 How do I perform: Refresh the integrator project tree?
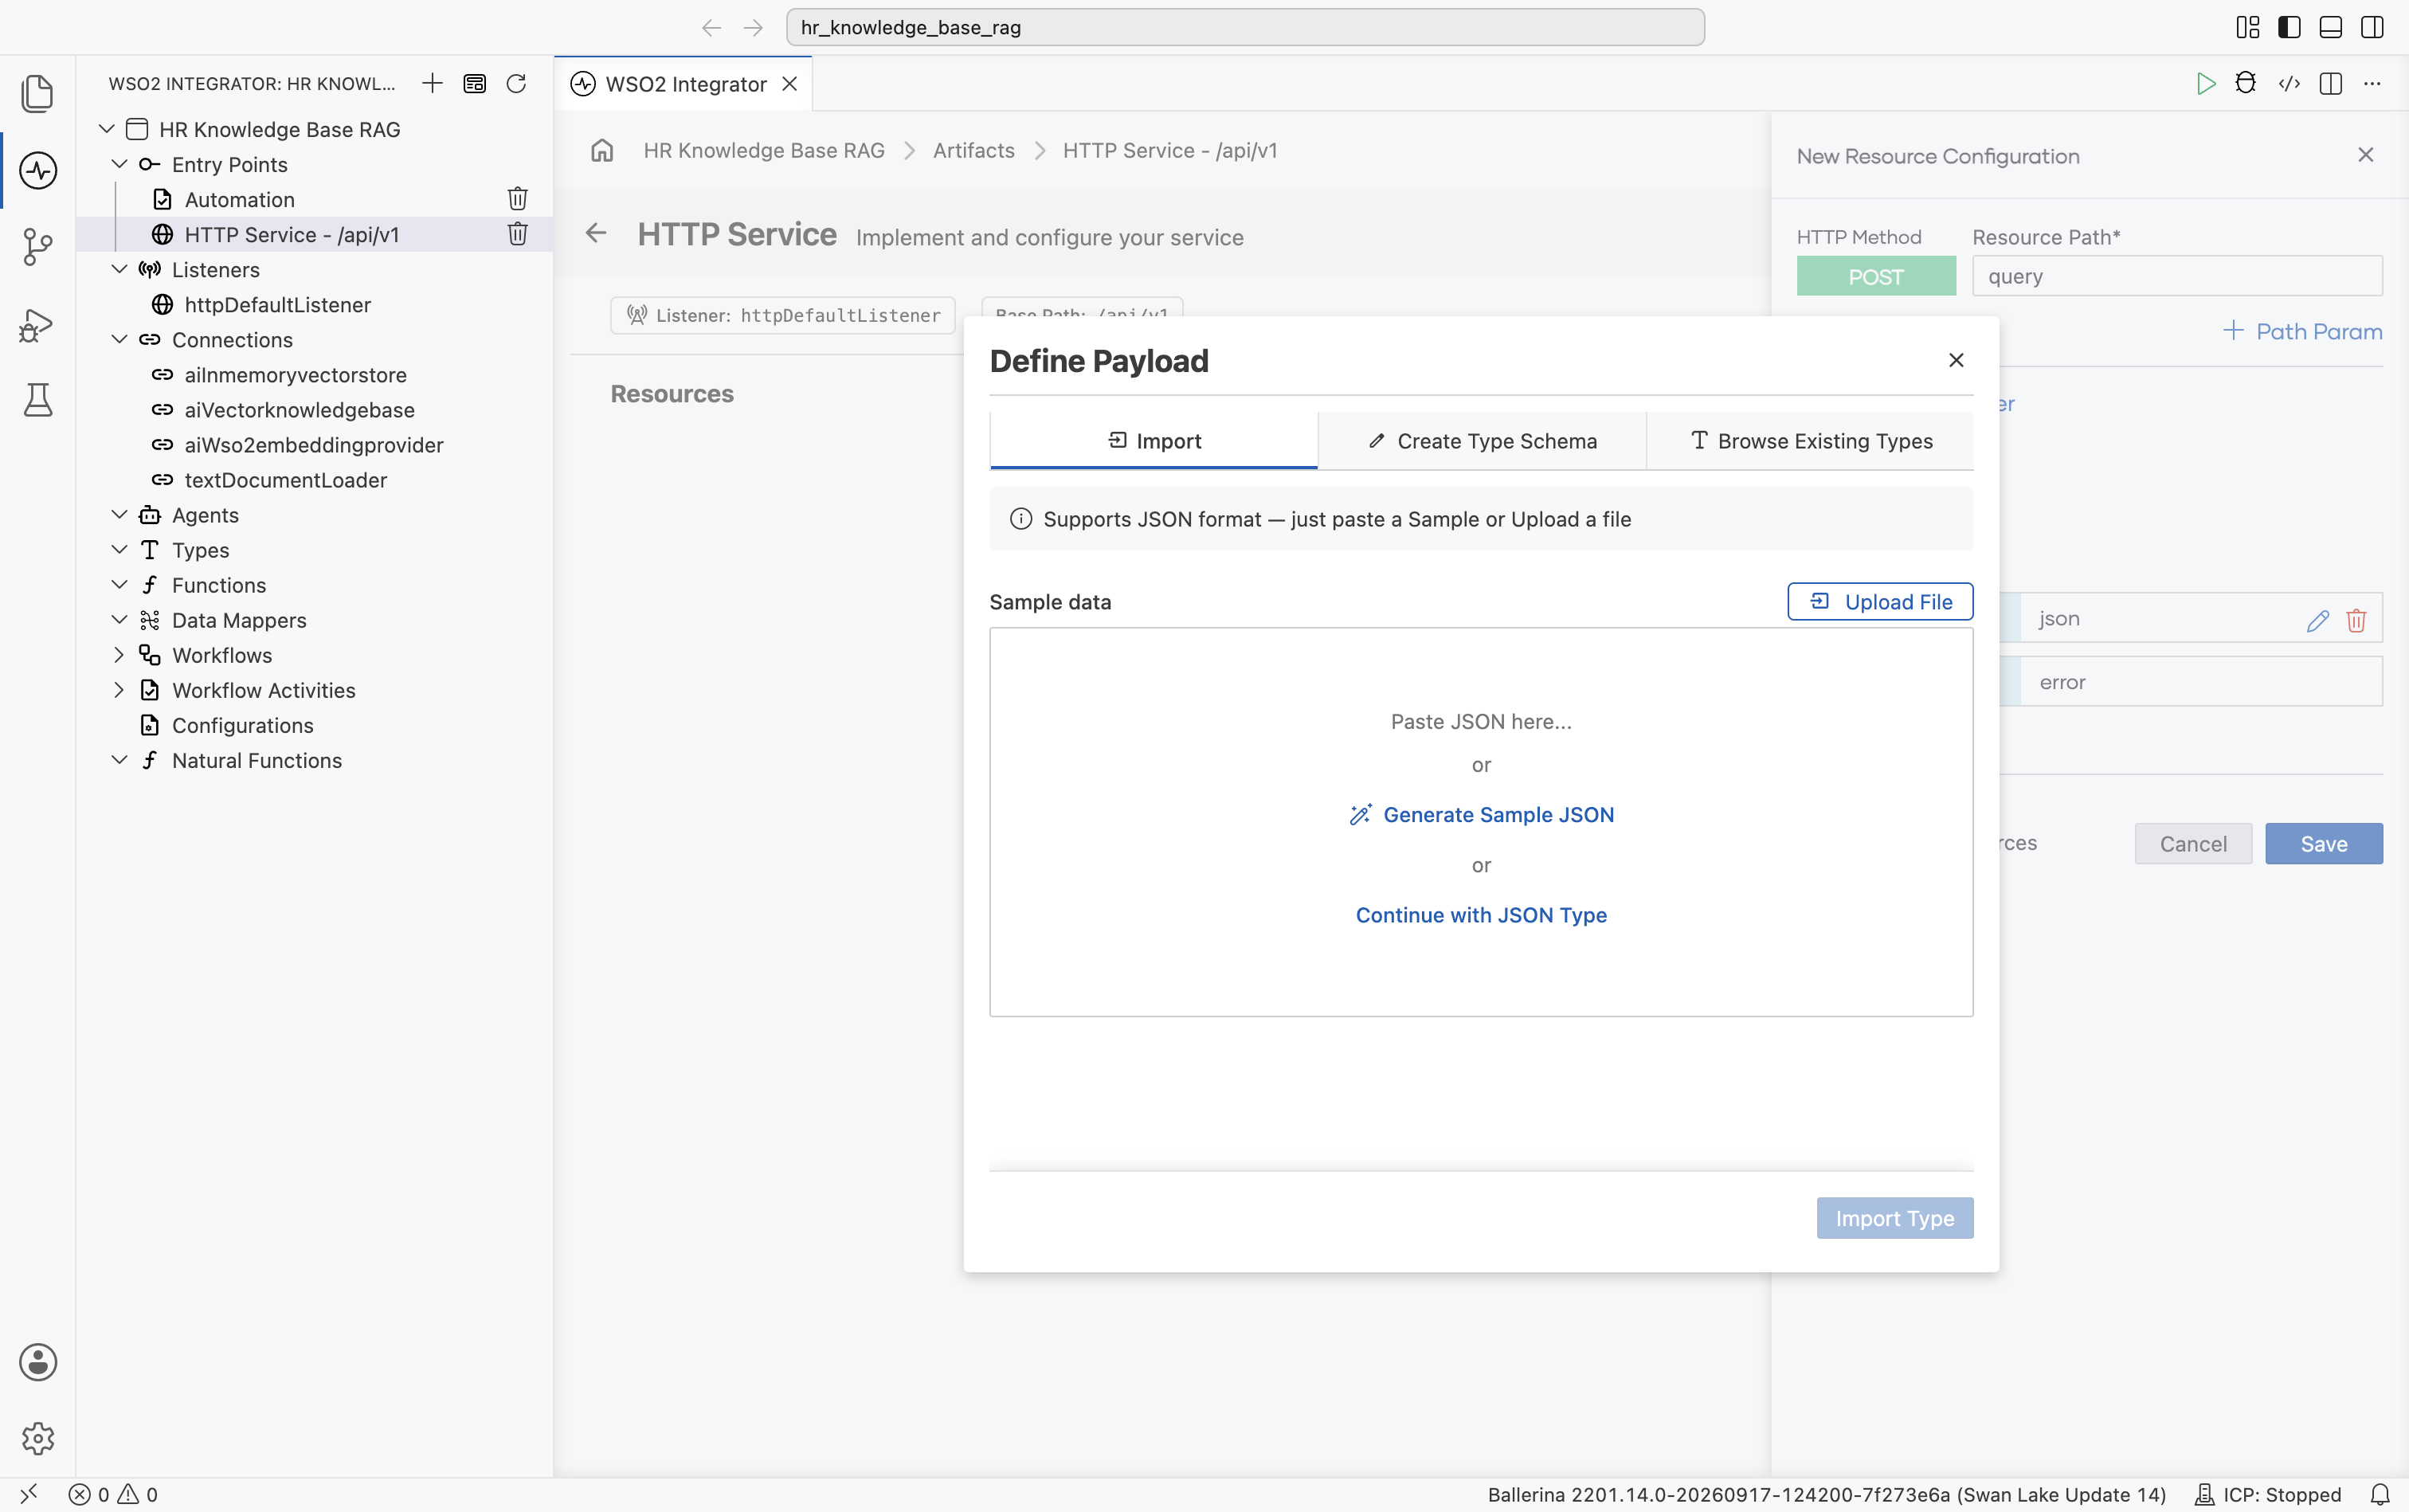coord(516,83)
